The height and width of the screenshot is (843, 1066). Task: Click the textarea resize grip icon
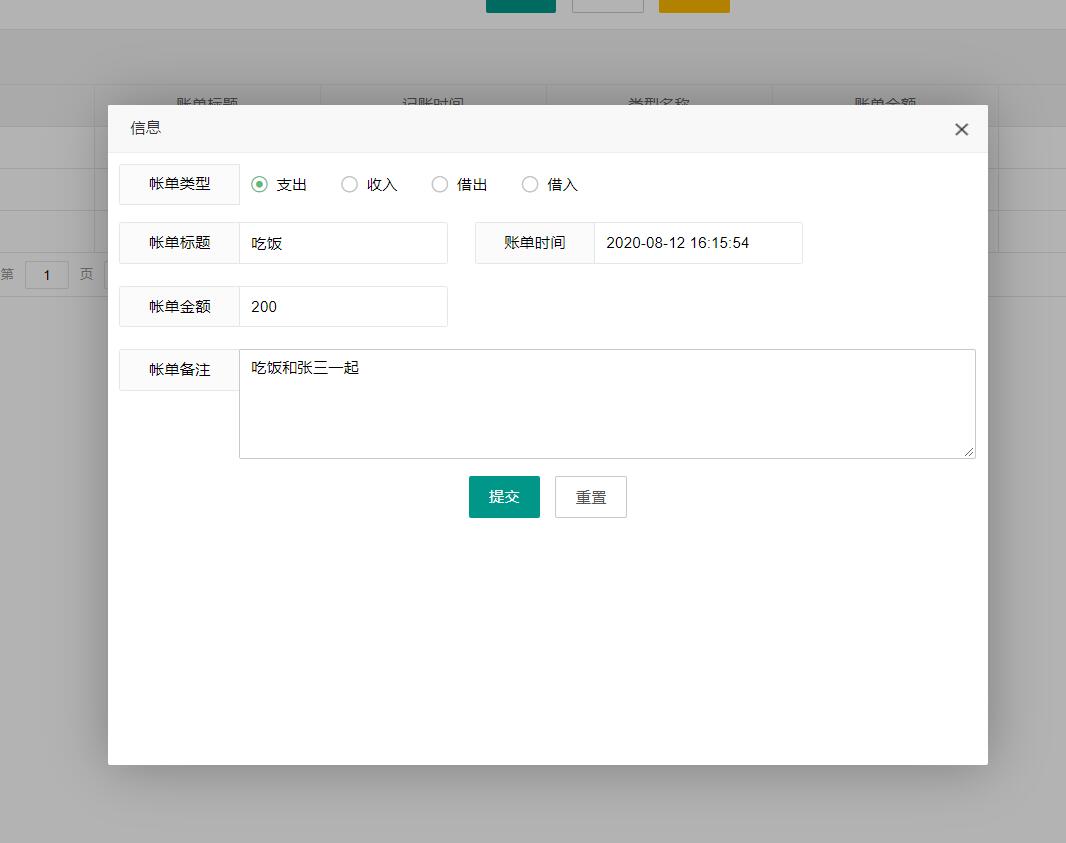(970, 453)
